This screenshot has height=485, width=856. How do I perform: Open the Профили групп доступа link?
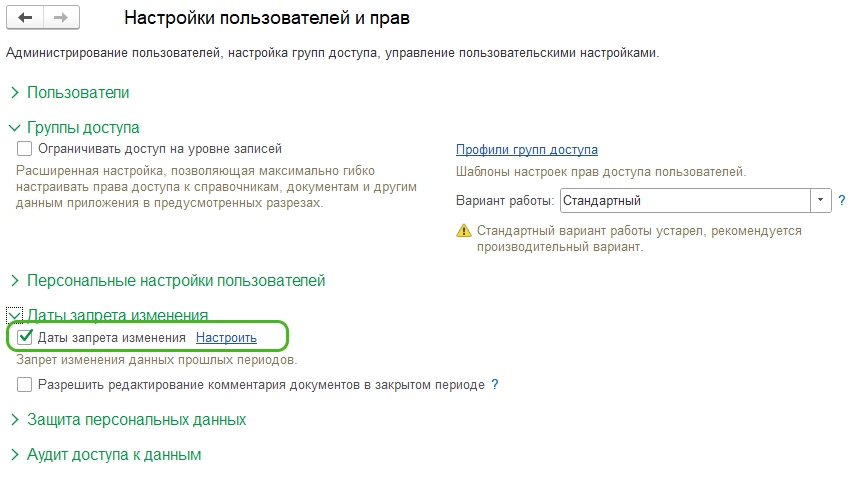pos(527,150)
